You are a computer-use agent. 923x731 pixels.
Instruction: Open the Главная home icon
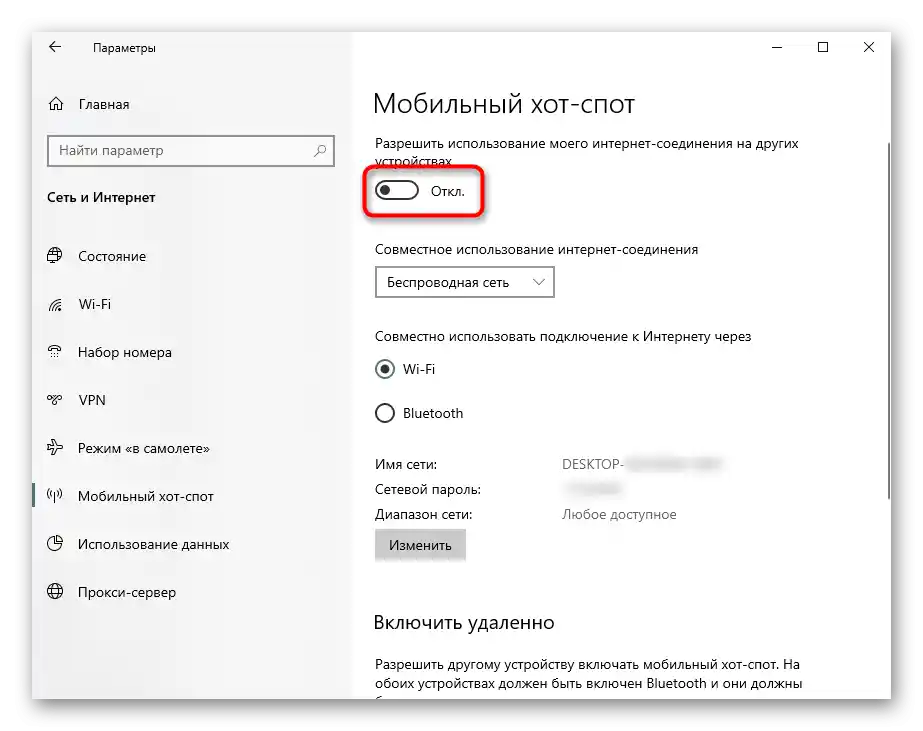(x=56, y=104)
